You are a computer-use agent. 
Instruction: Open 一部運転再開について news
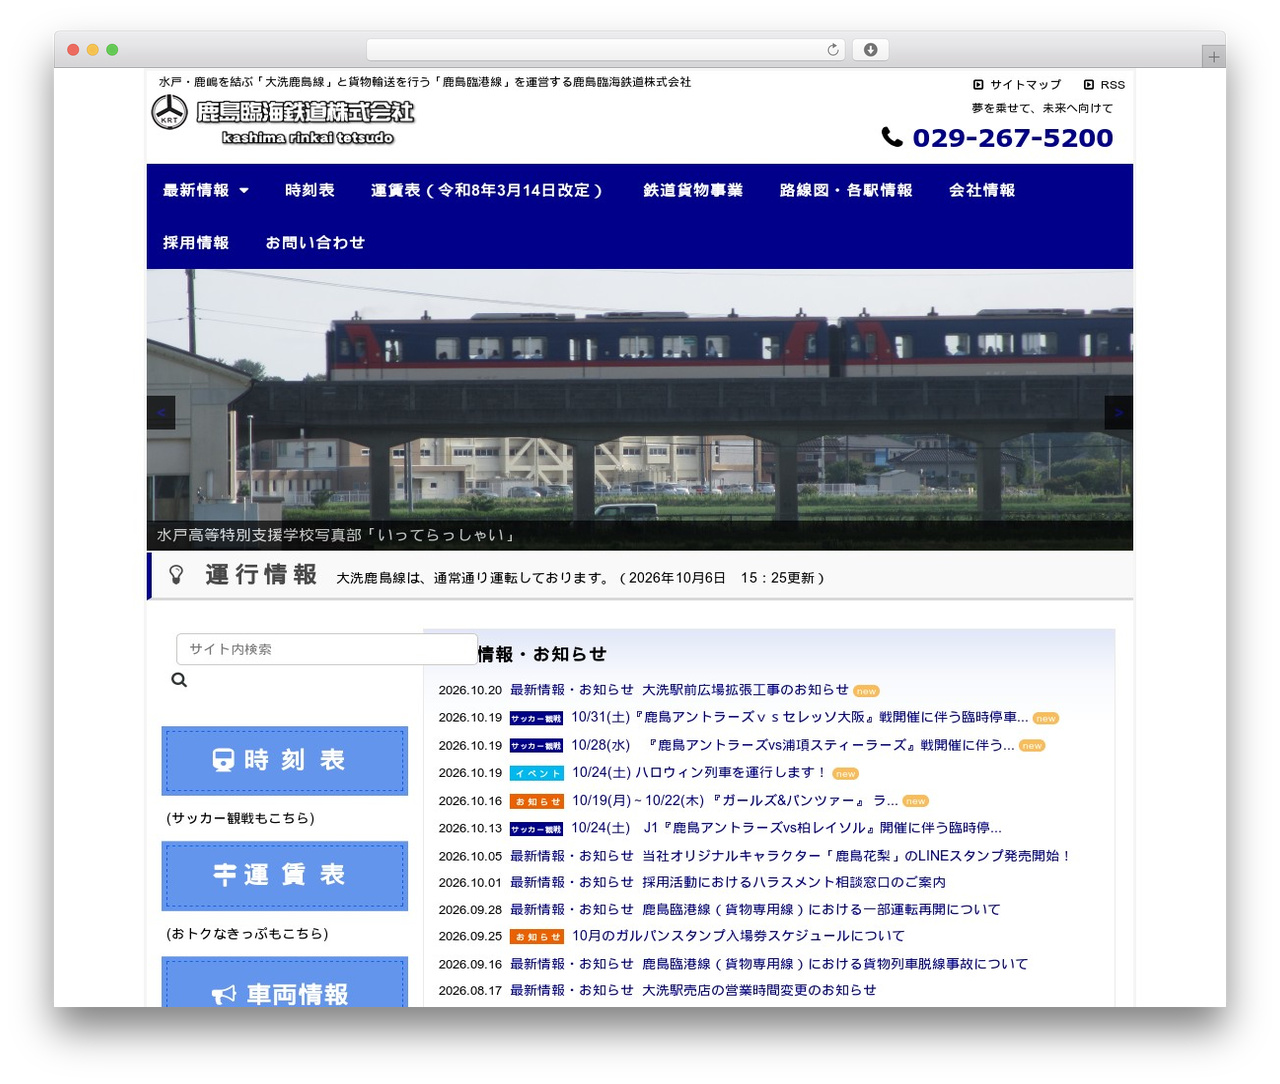[x=821, y=909]
